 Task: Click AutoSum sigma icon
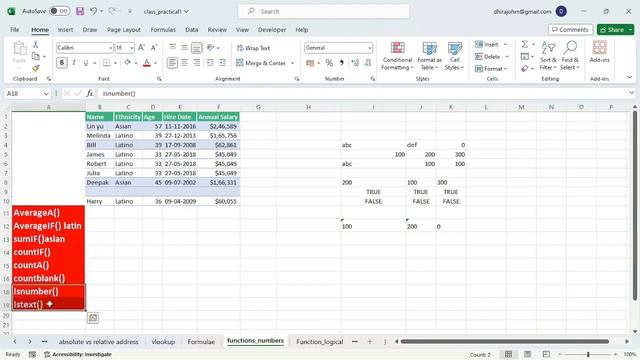pyautogui.click(x=525, y=44)
